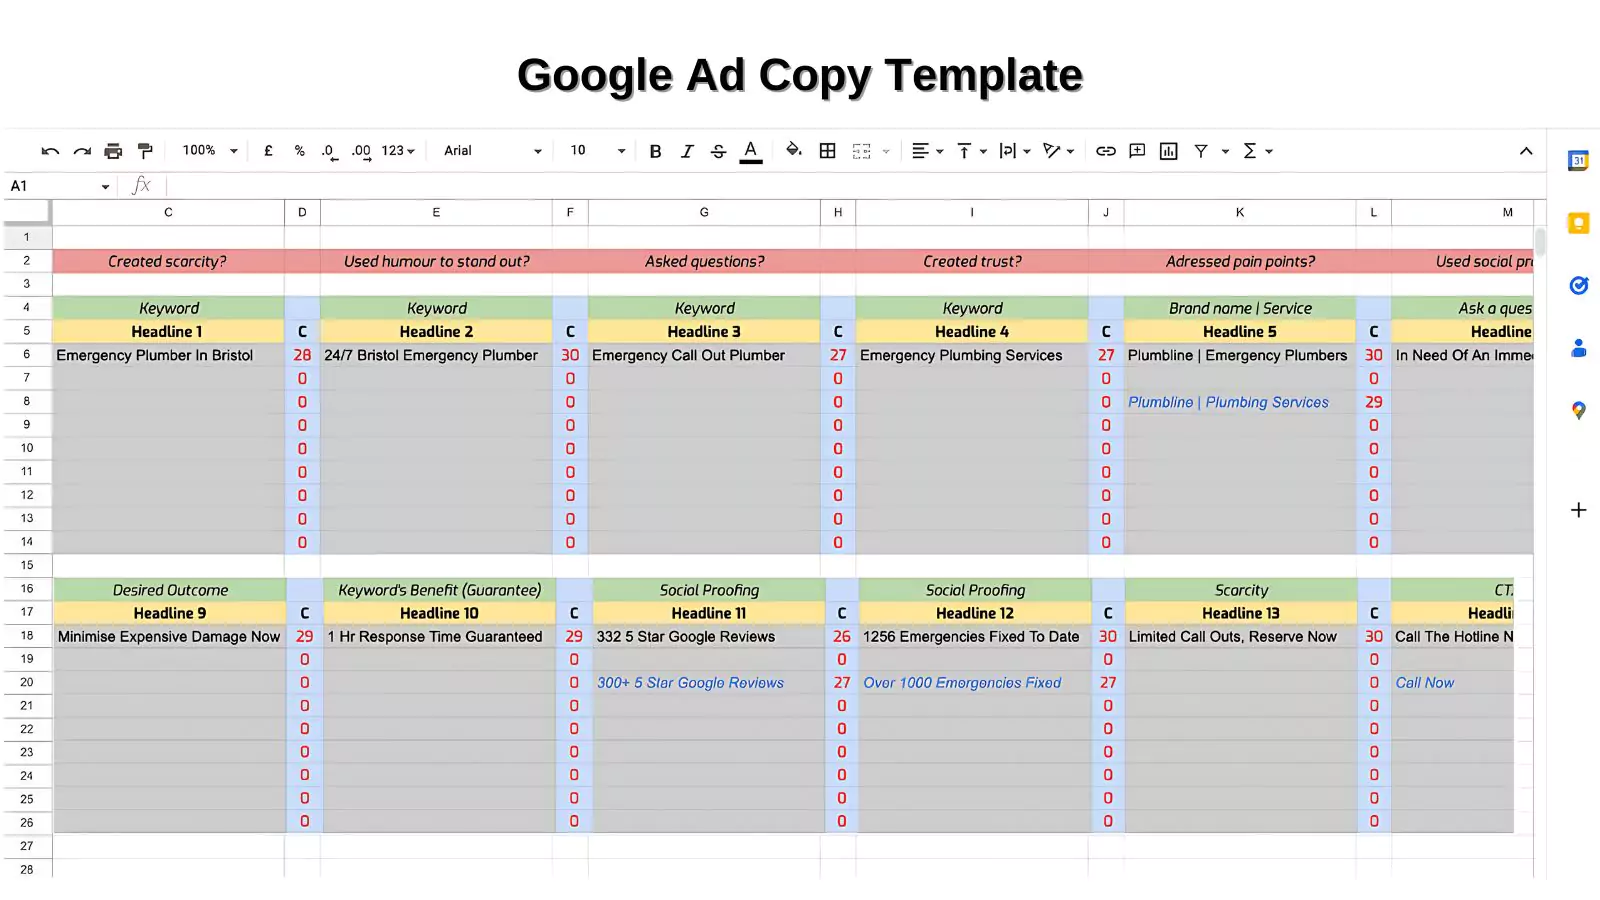Click the Merge cells icon

pyautogui.click(x=861, y=151)
